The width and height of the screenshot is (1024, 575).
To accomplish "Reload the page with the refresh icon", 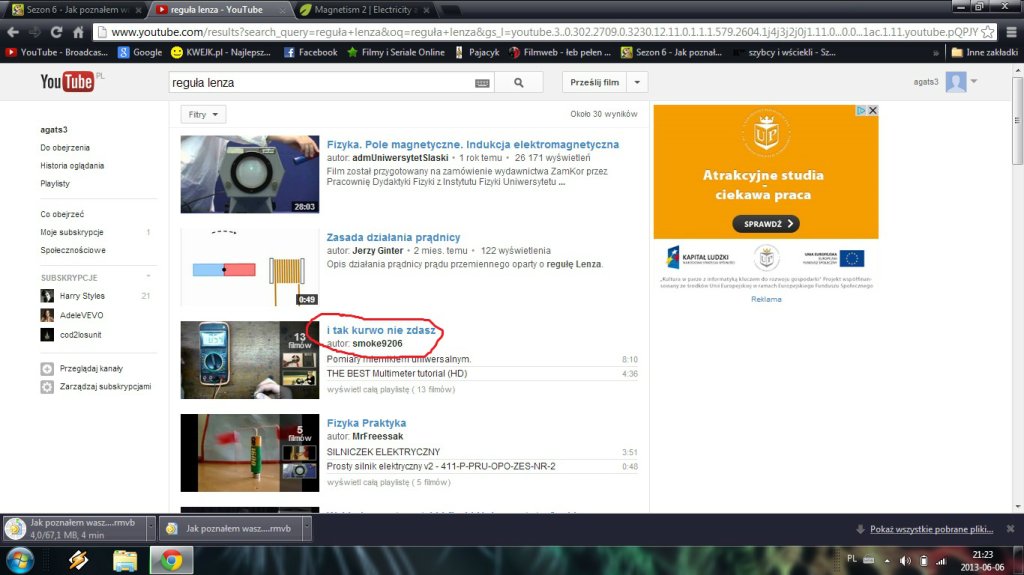I will [x=56, y=32].
